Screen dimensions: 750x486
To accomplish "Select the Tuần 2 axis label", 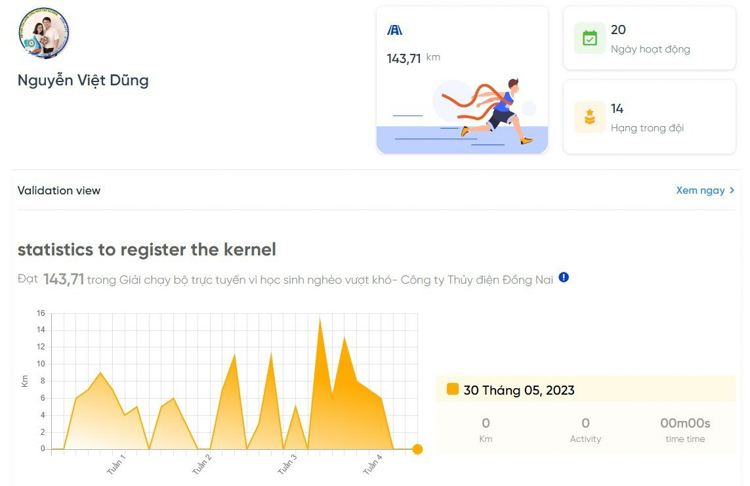I will coord(202,464).
